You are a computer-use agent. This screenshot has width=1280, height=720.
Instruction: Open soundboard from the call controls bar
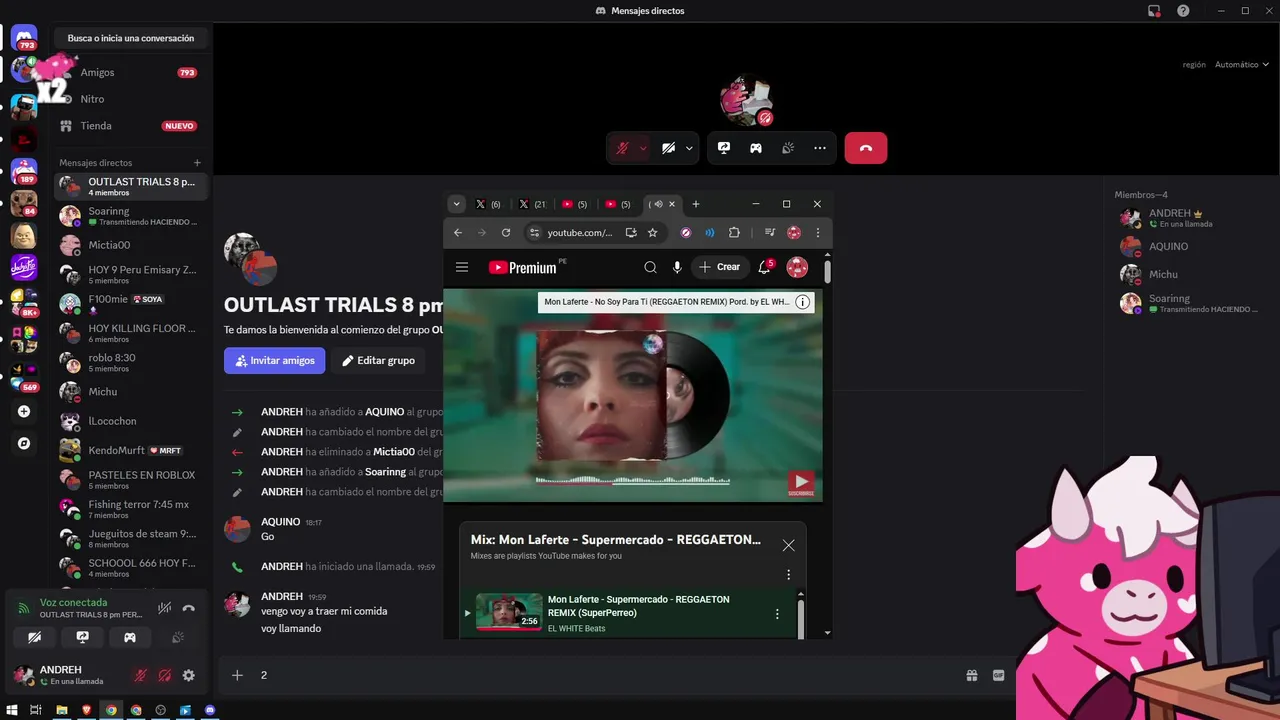click(x=788, y=148)
